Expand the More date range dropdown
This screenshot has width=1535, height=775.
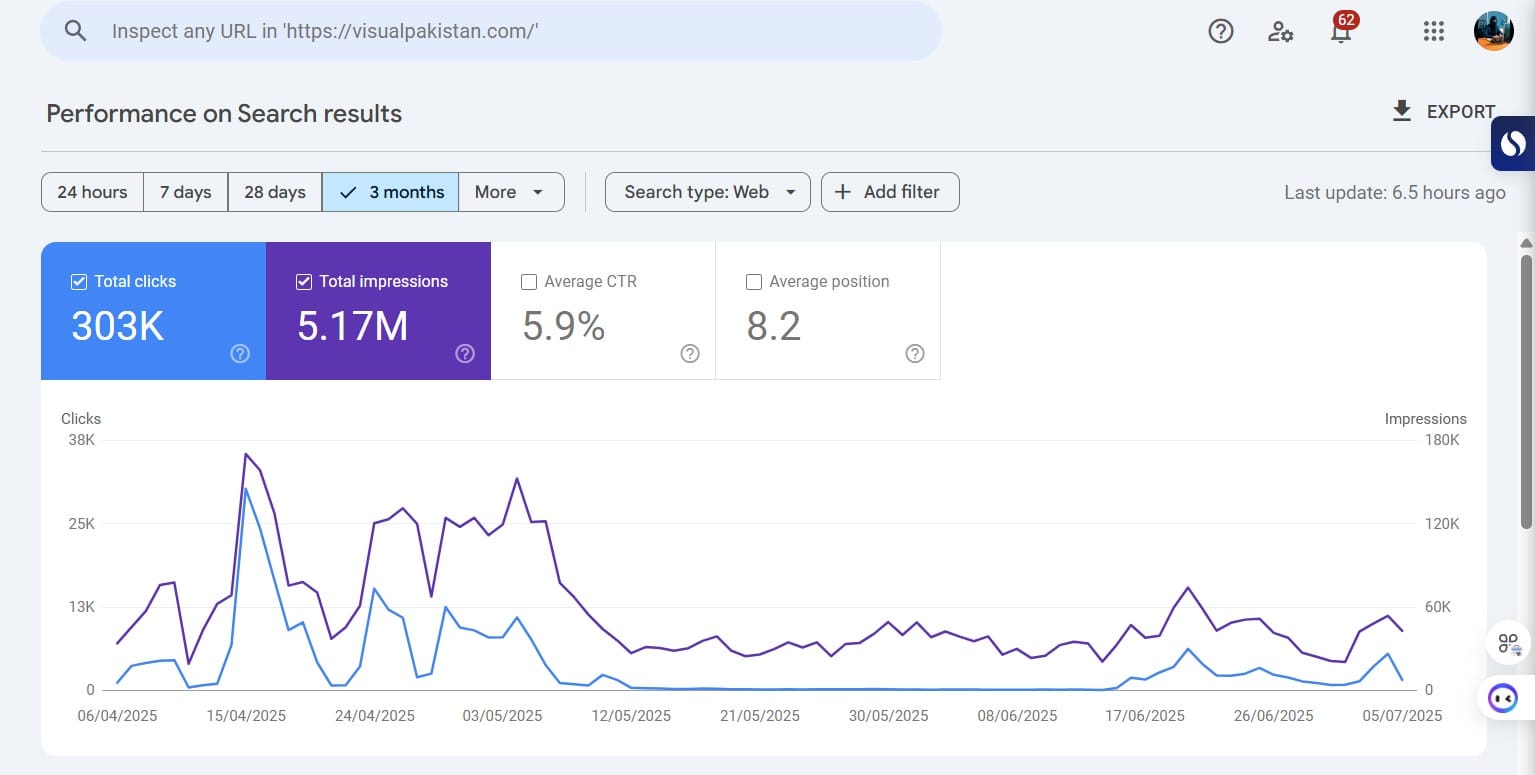[x=511, y=192]
